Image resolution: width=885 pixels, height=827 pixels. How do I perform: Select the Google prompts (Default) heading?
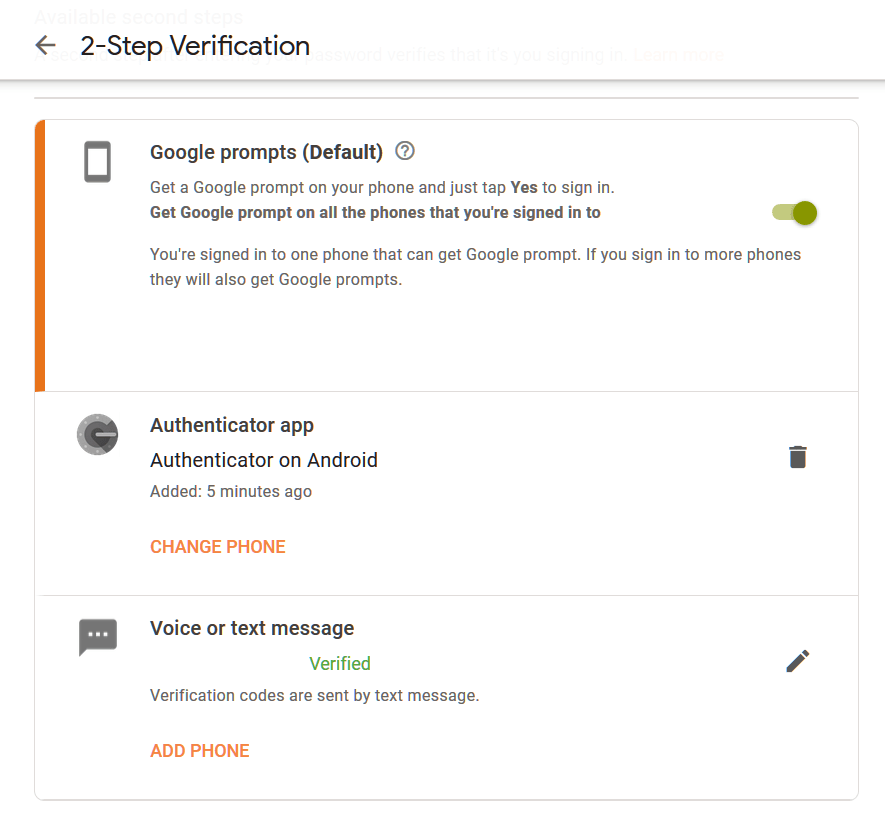pyautogui.click(x=266, y=152)
